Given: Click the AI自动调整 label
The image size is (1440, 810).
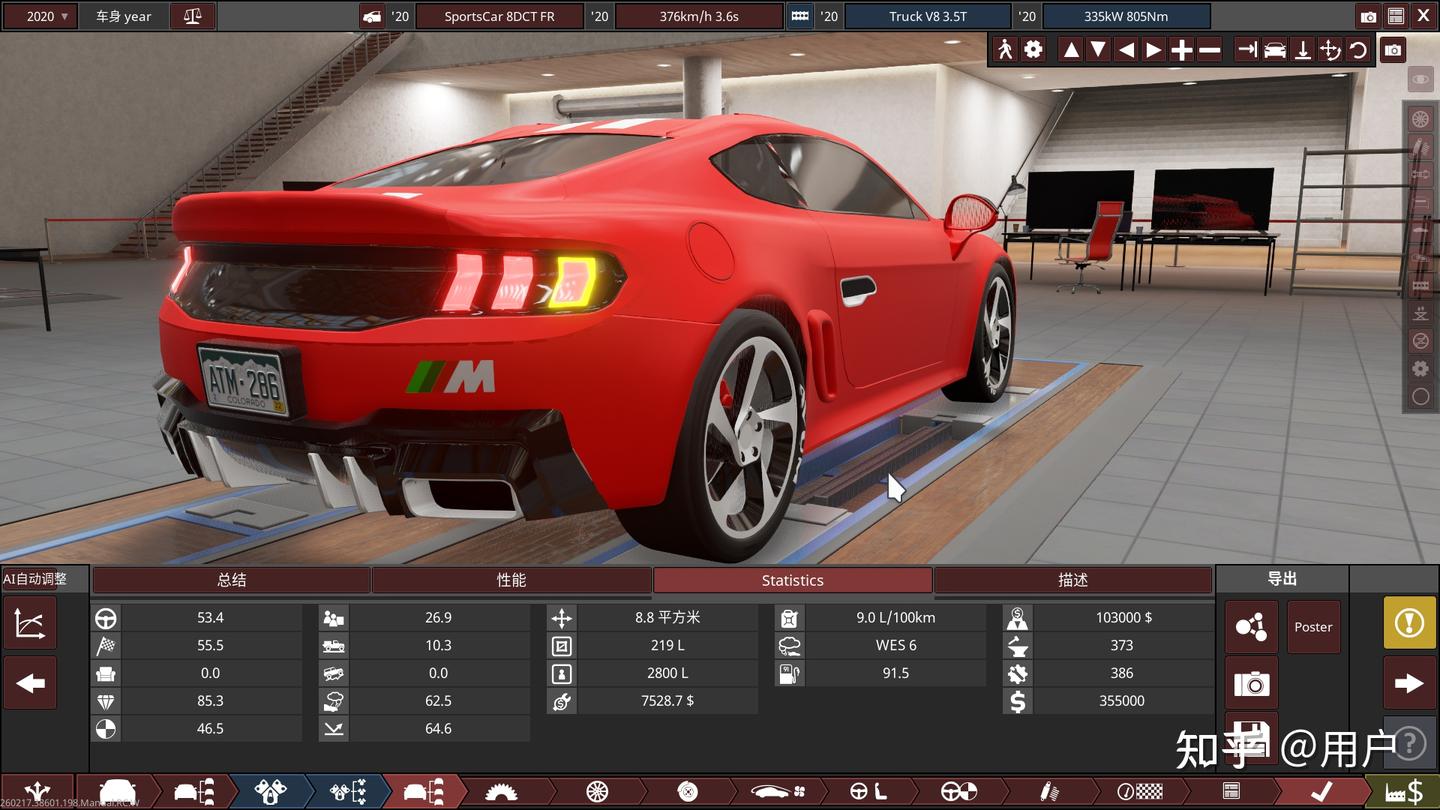Looking at the screenshot, I should point(35,579).
